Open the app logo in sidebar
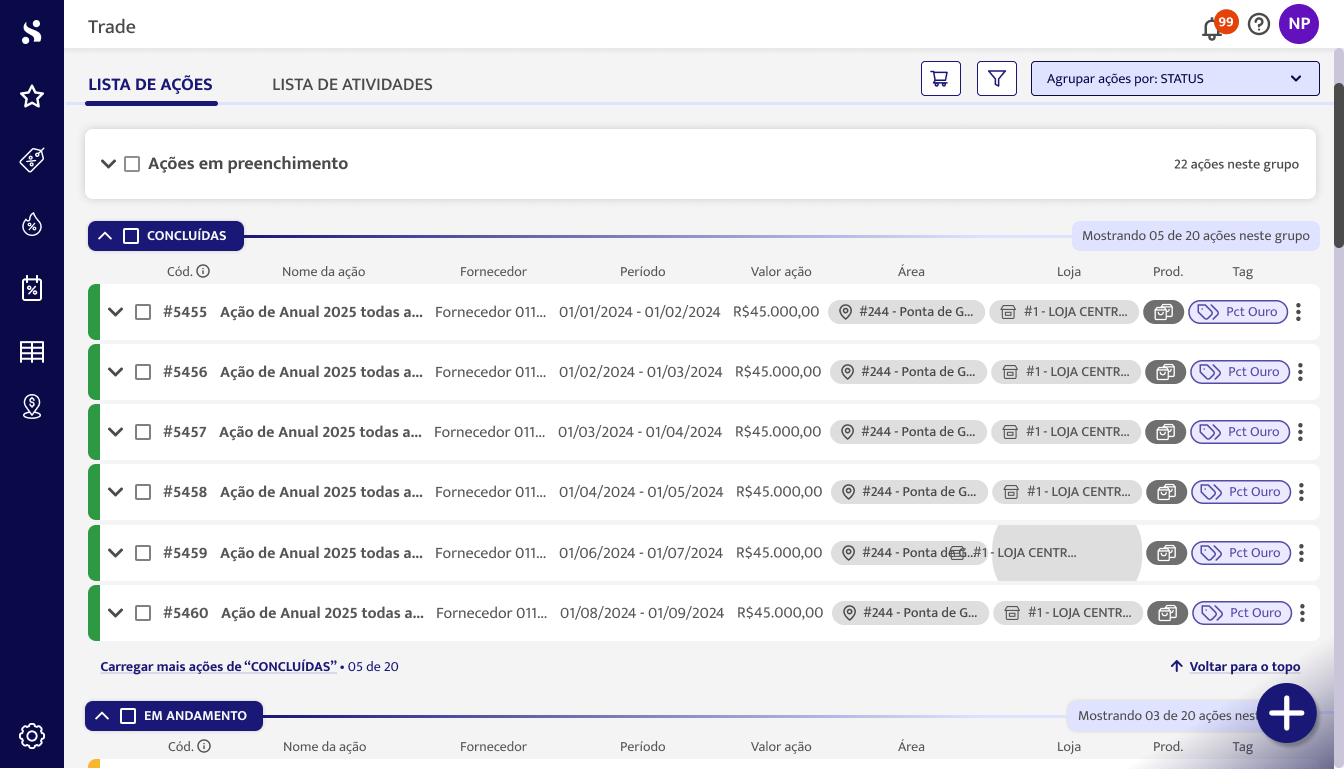Image resolution: width=1344 pixels, height=769 pixels. pos(32,32)
